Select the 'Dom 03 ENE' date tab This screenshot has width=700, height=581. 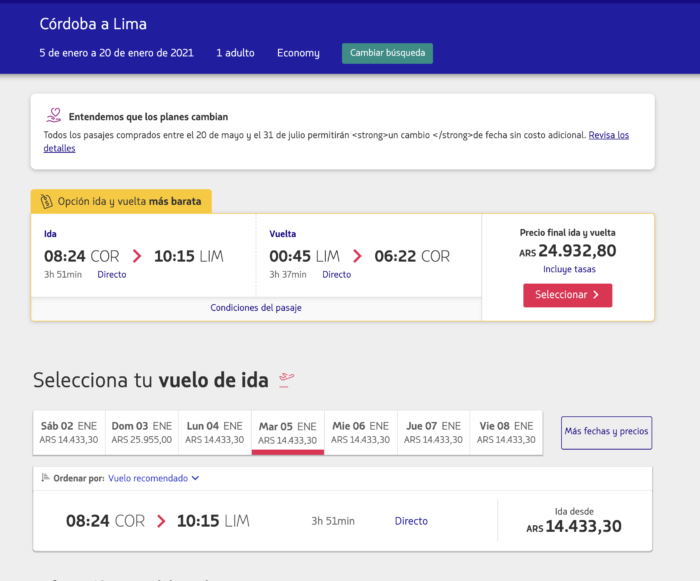[141, 432]
